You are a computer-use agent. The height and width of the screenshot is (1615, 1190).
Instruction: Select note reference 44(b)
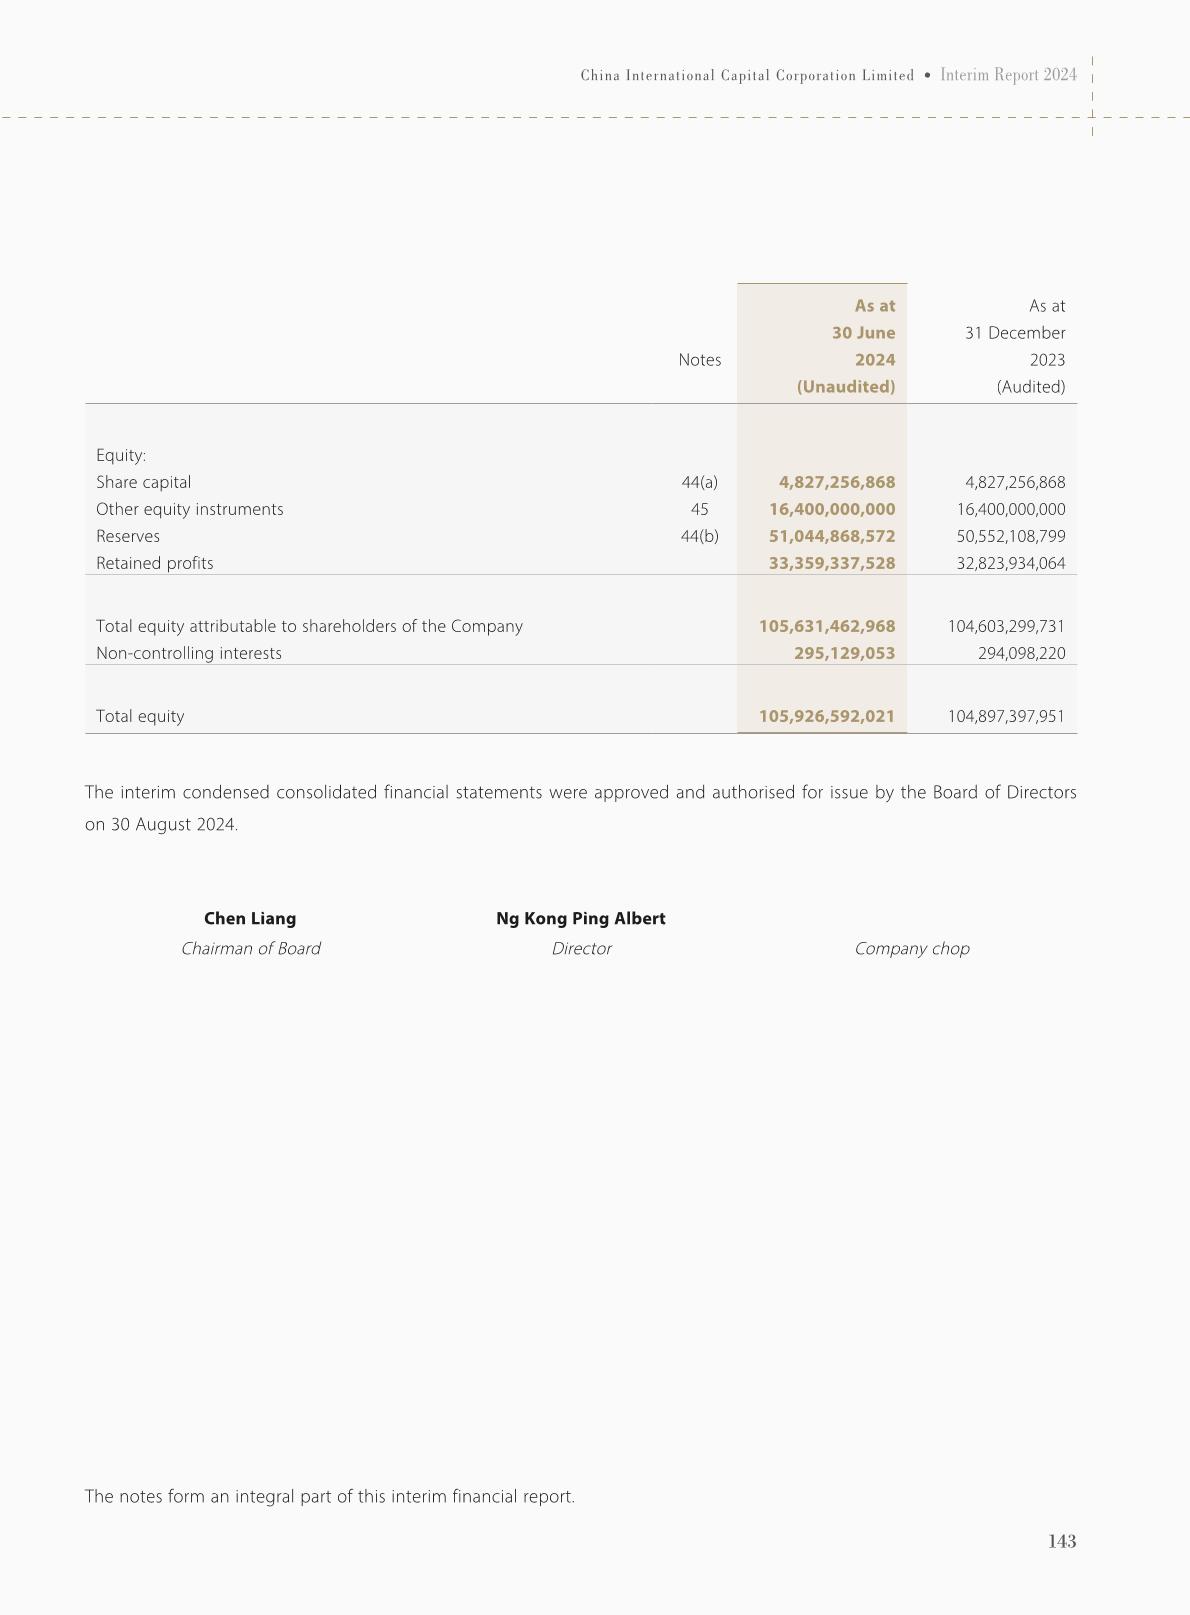(x=699, y=536)
